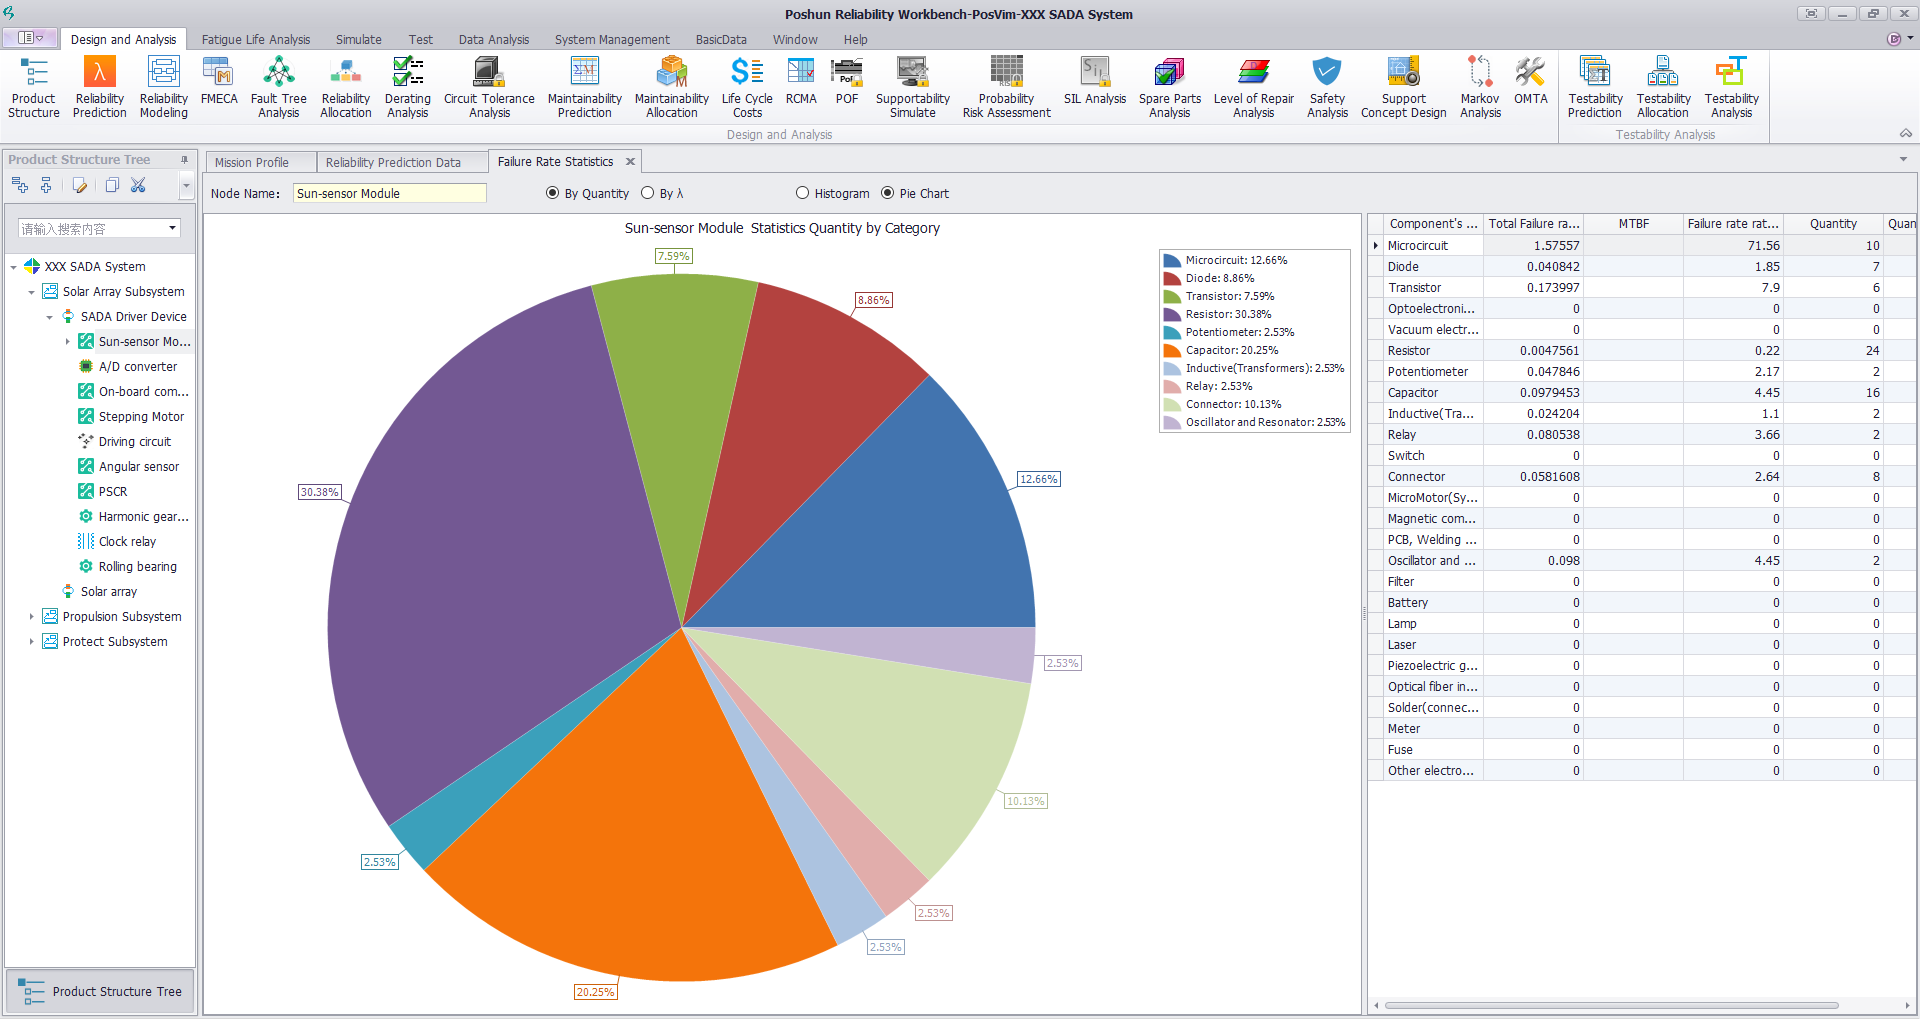This screenshot has width=1920, height=1019.
Task: Open the FMECA tool
Action: 219,82
